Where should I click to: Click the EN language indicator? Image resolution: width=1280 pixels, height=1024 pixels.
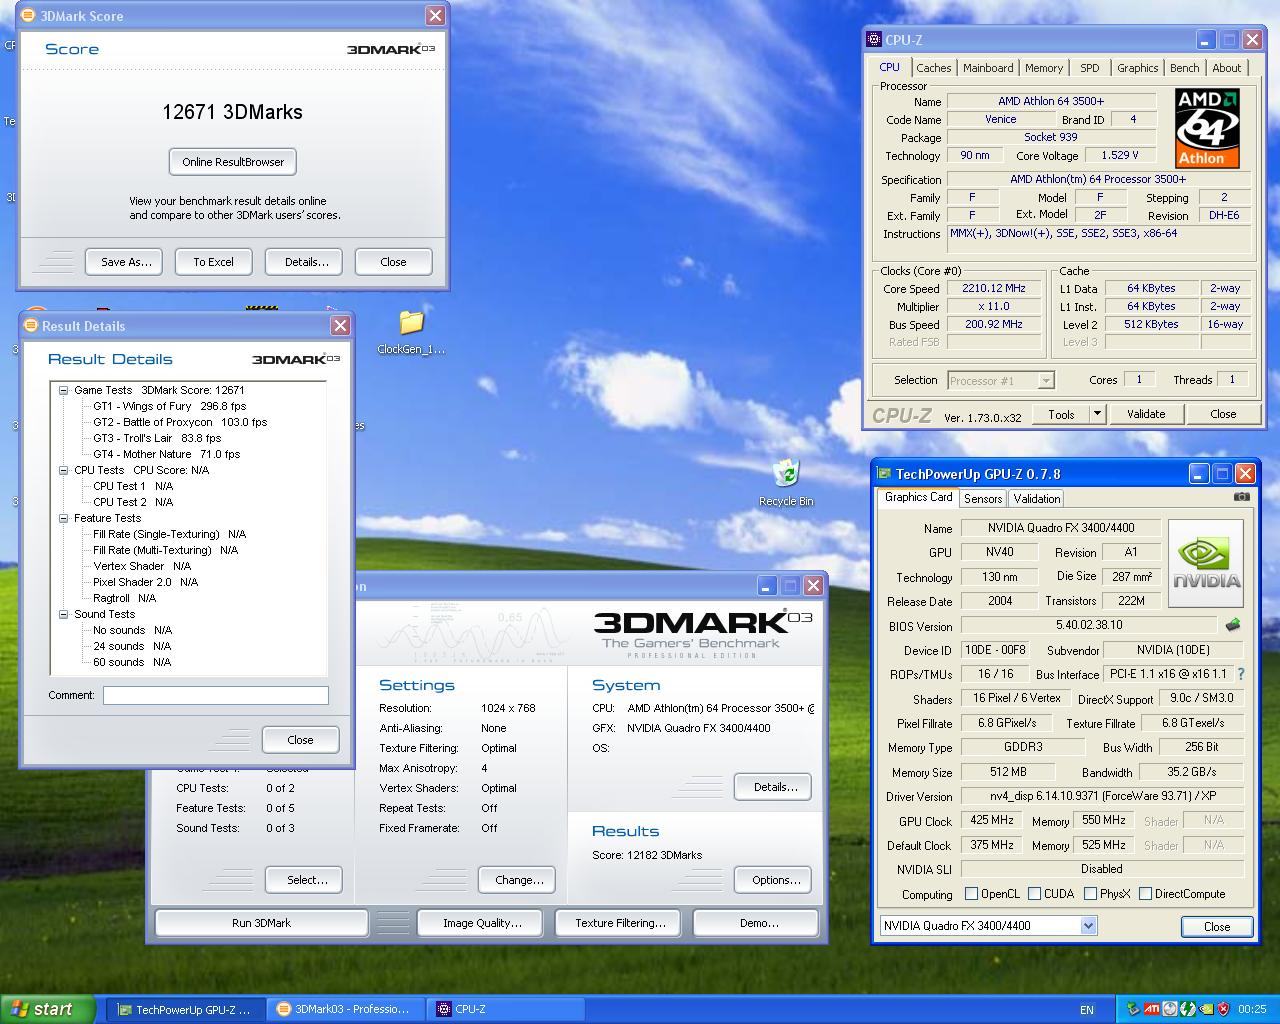click(1086, 1010)
